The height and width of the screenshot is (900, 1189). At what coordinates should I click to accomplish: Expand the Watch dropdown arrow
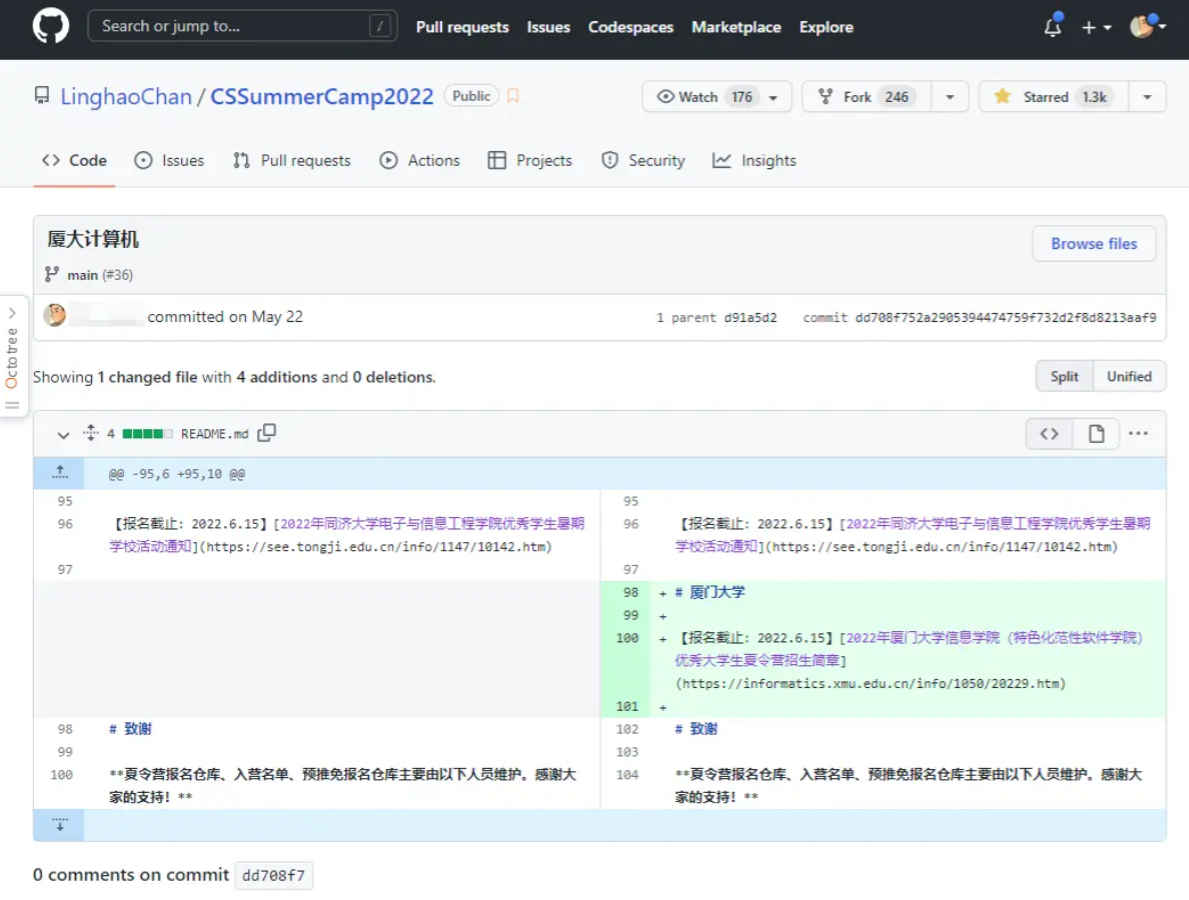click(773, 97)
